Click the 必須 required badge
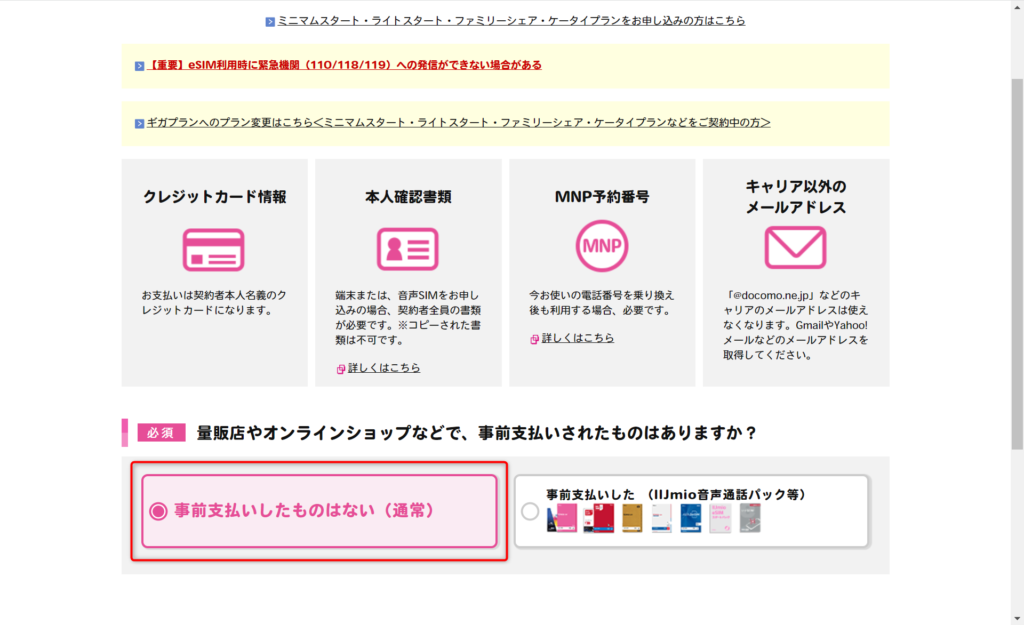Viewport: 1024px width, 625px height. click(161, 432)
